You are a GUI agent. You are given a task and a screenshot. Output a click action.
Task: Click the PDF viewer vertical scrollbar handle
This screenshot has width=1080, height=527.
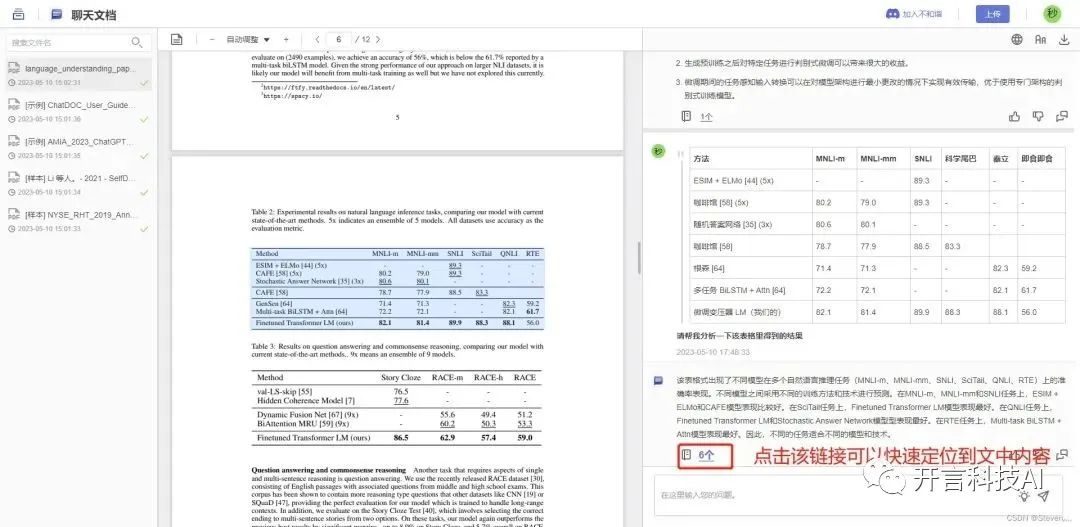(638, 259)
